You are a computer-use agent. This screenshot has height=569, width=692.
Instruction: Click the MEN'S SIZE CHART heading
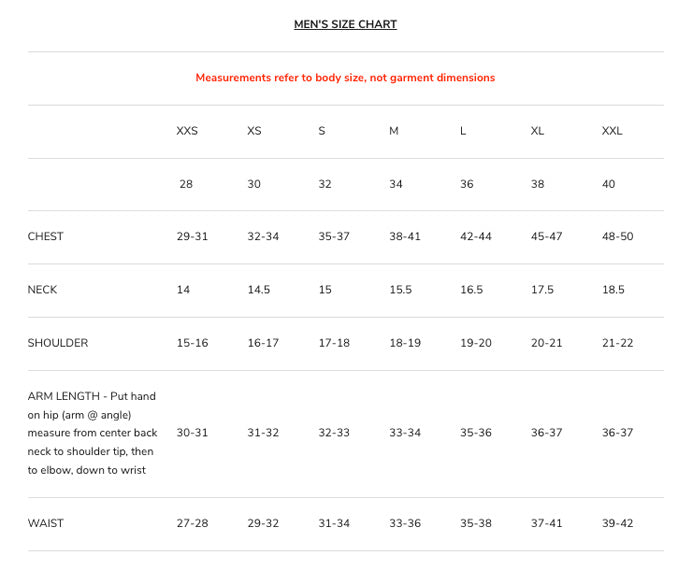(x=345, y=24)
